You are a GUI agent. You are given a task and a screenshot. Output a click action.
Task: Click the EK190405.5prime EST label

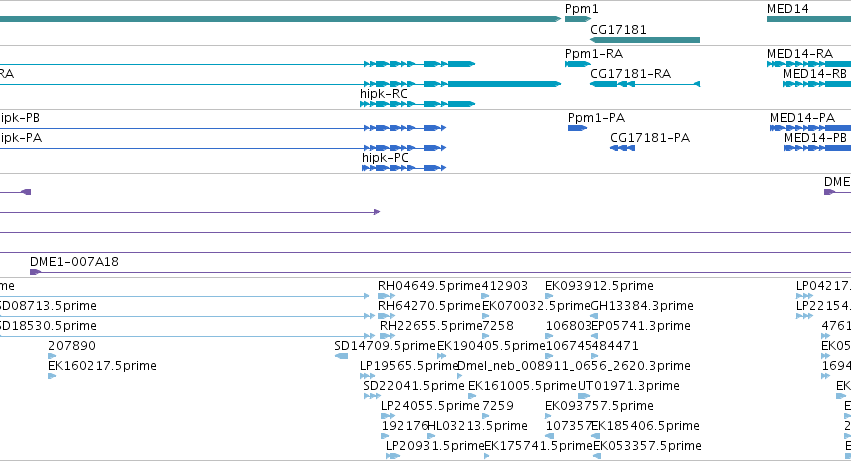(x=491, y=346)
